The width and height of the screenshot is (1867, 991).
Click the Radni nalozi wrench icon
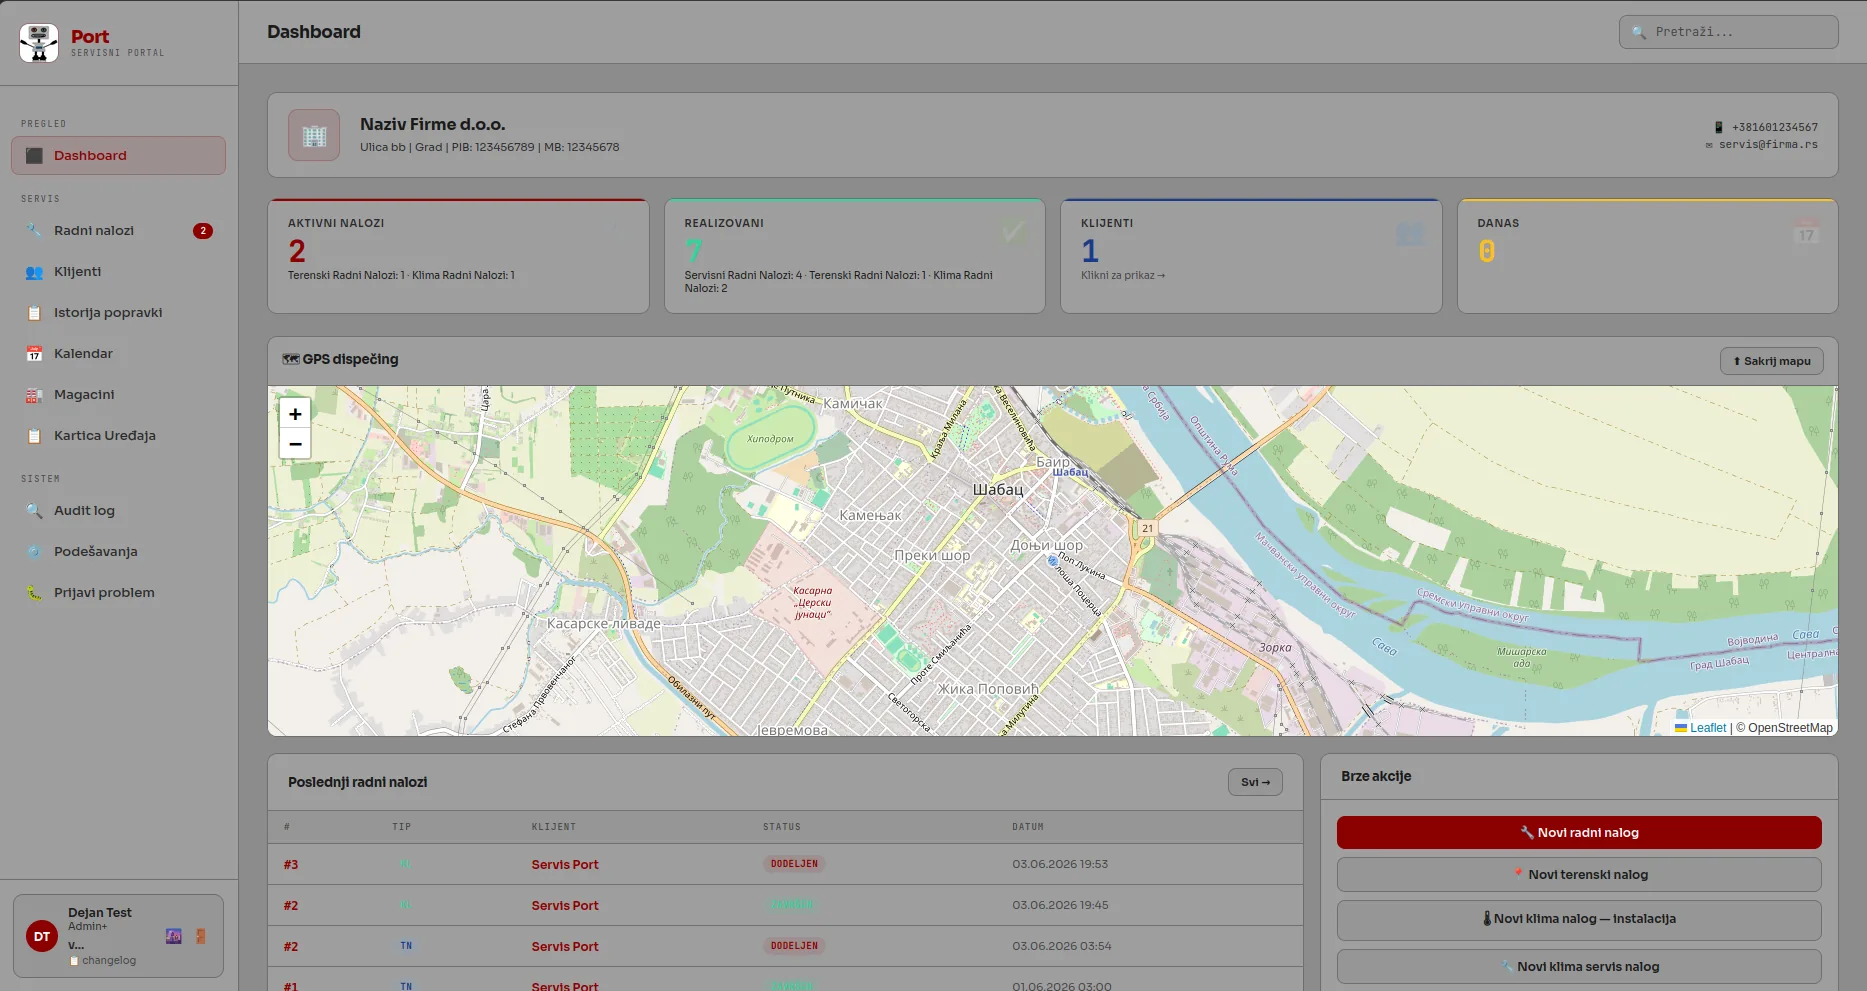(x=34, y=231)
